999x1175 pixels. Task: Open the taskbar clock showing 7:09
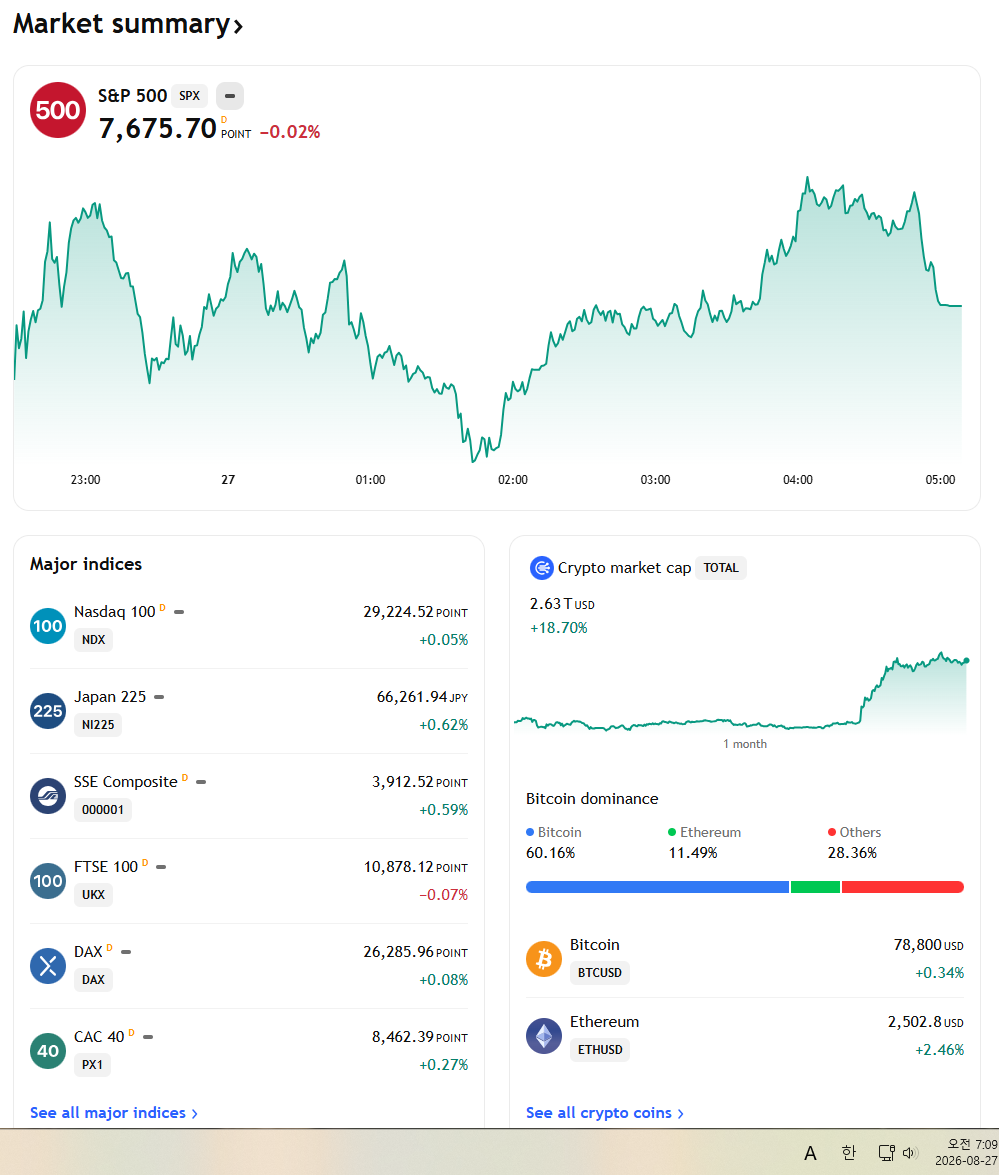tap(966, 1153)
